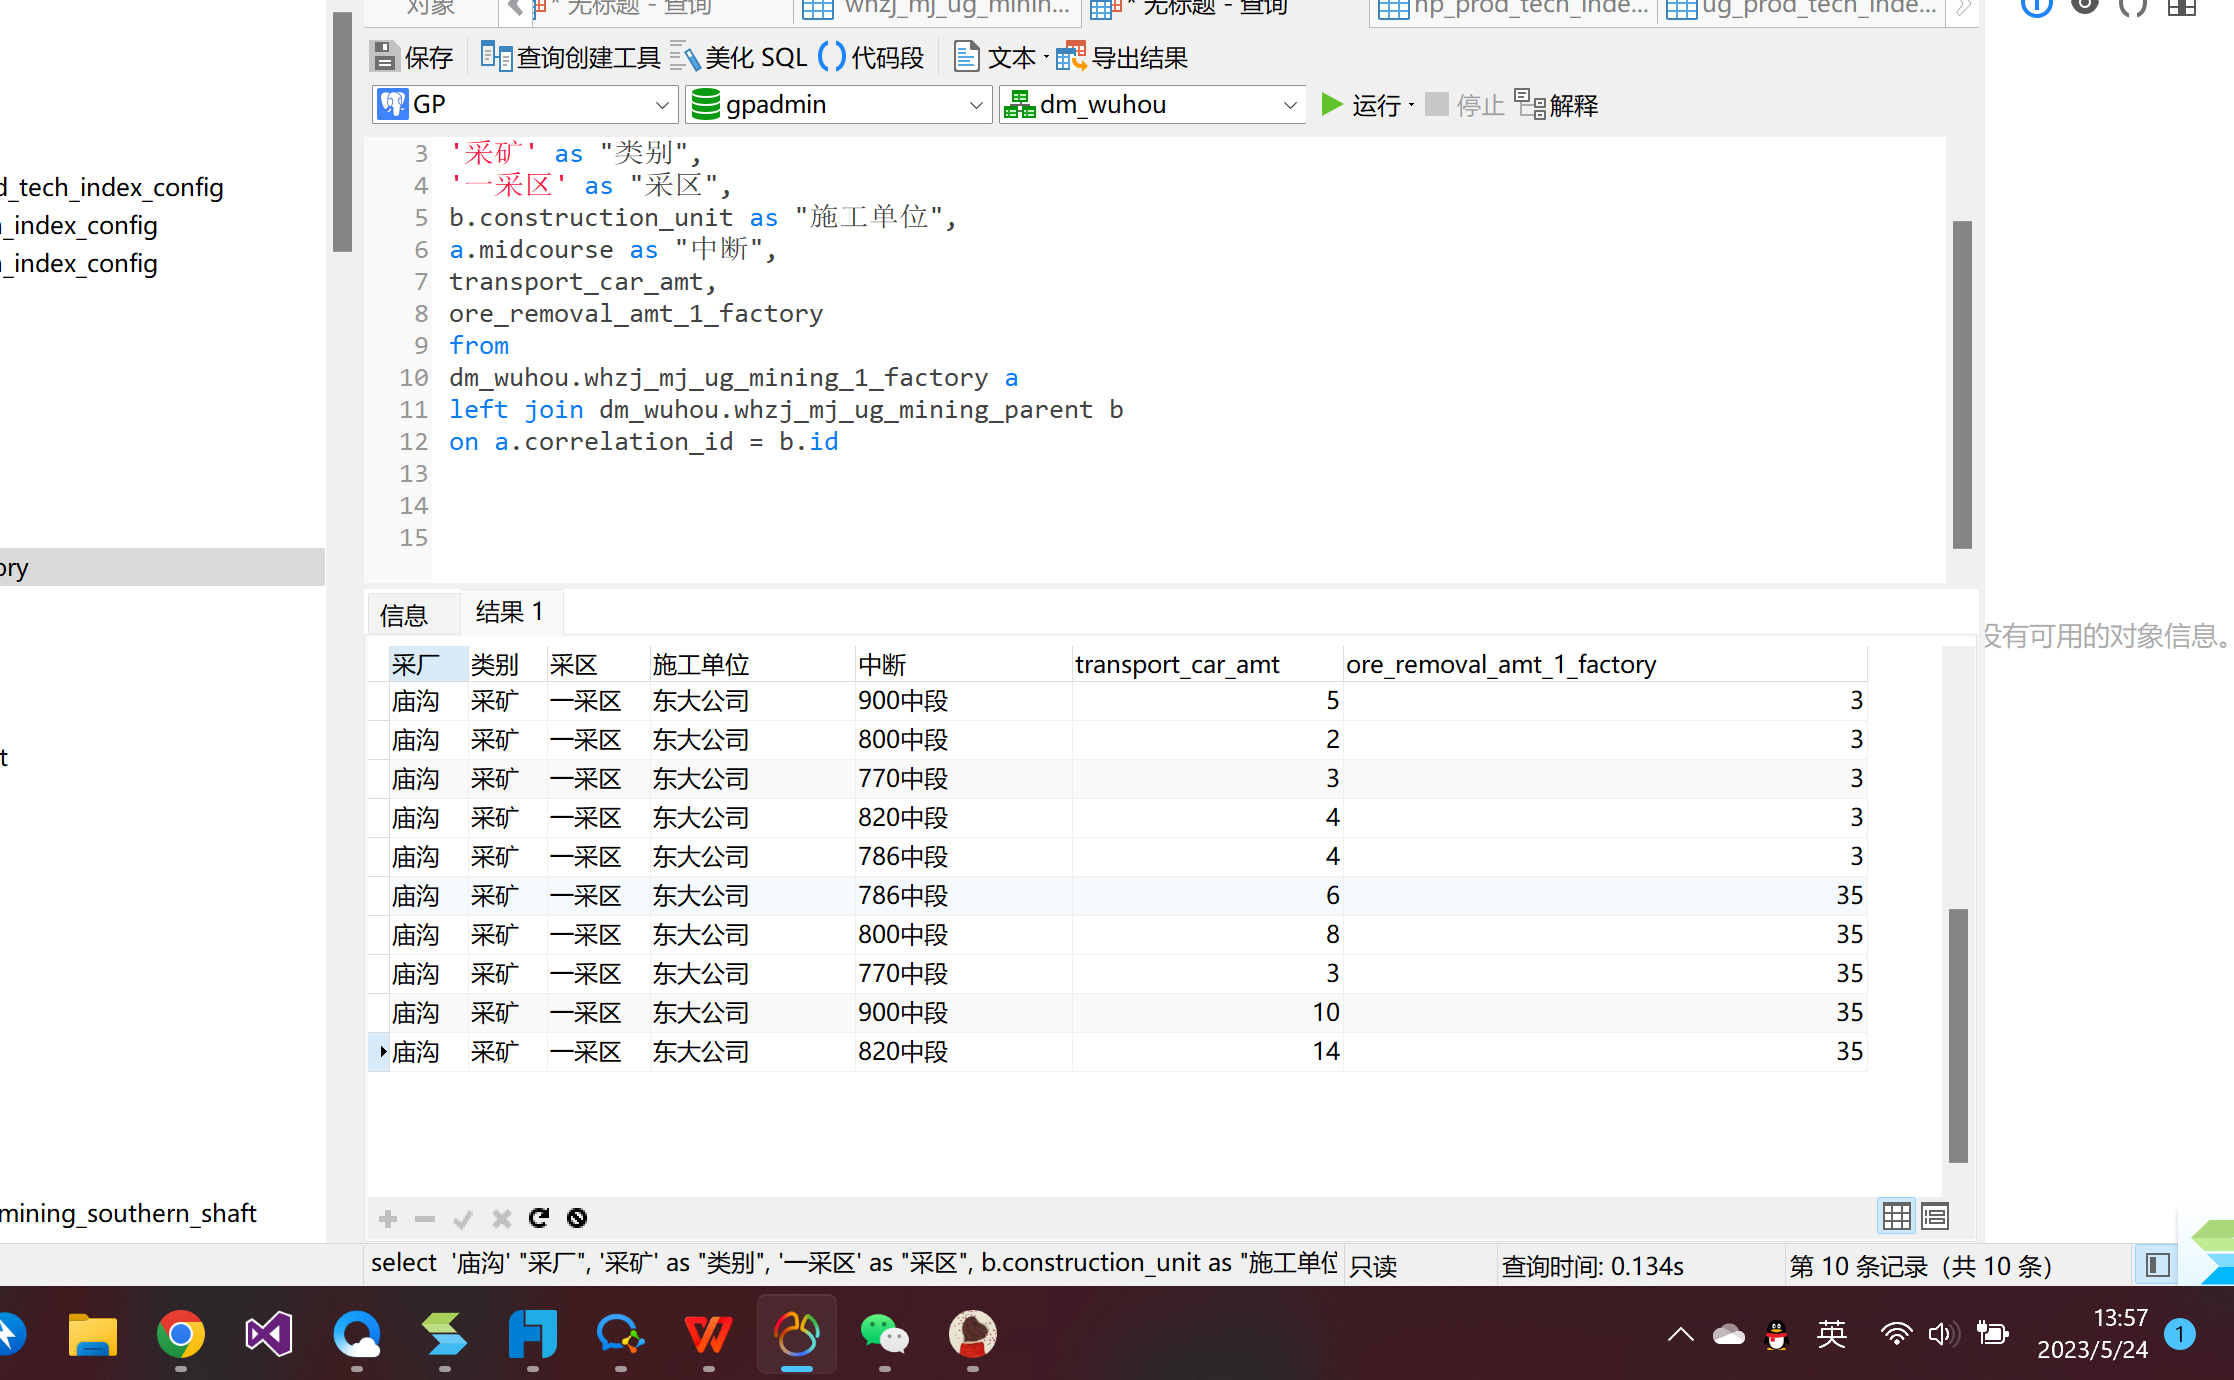Screen dimensions: 2234x1380
Task: Click the 施工单位 column header
Action: click(x=752, y=664)
